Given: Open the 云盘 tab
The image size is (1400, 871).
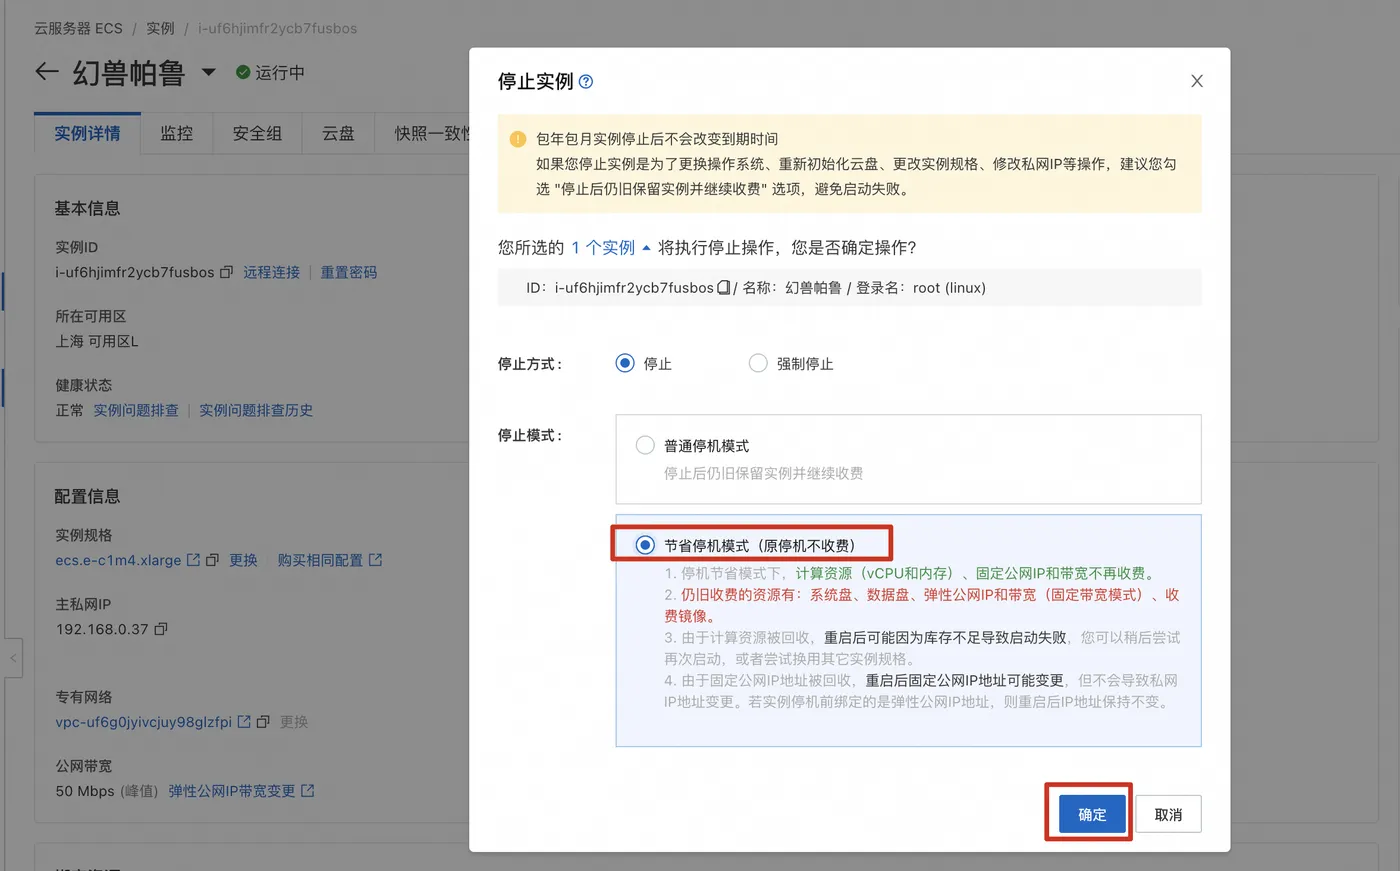Looking at the screenshot, I should (x=338, y=133).
